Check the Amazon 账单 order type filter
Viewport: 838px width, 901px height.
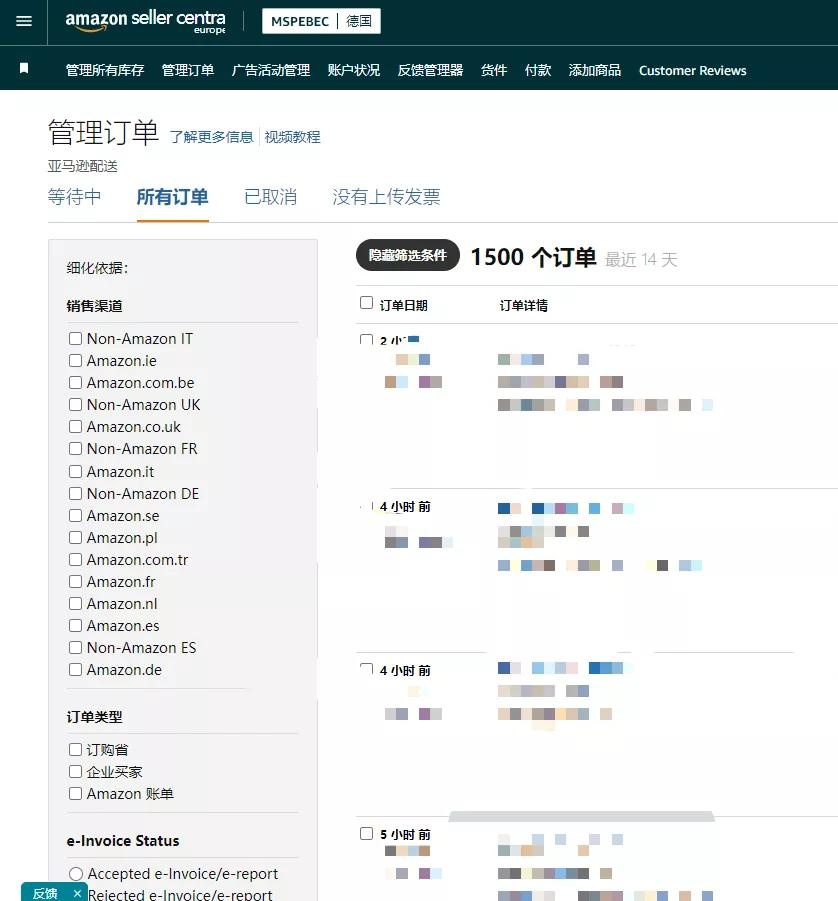click(x=75, y=794)
